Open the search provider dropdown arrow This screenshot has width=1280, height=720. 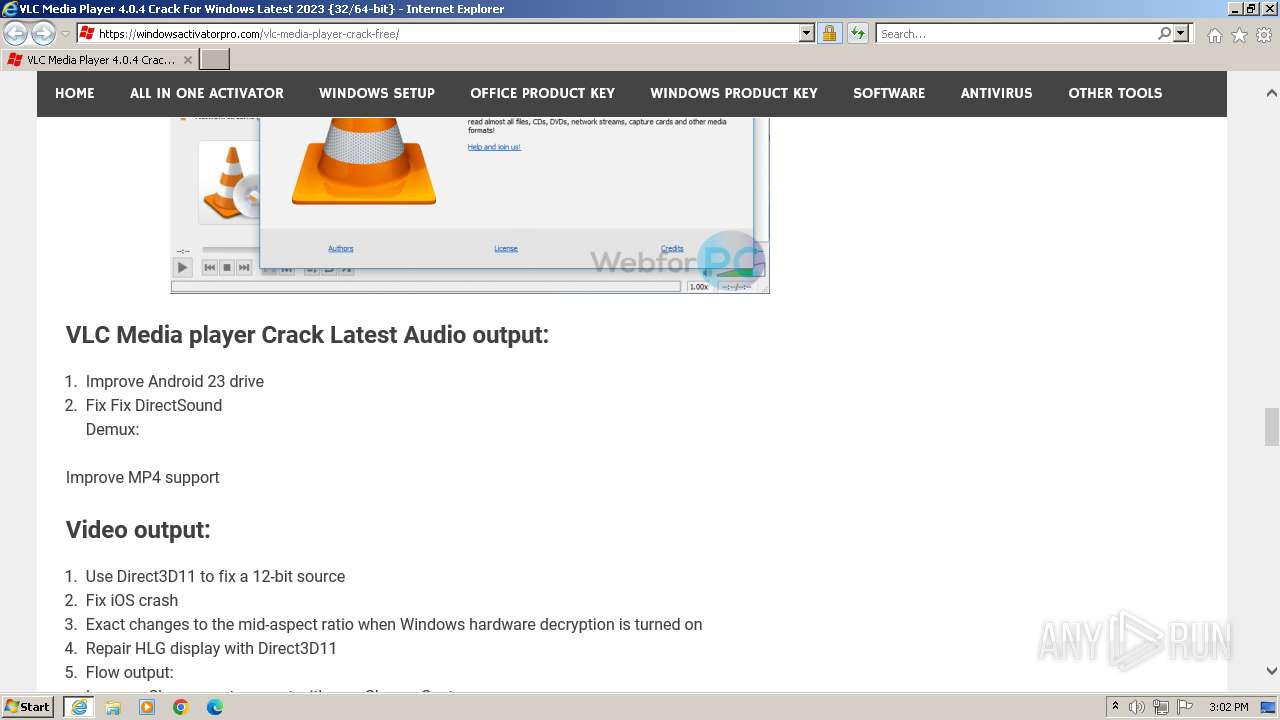pyautogui.click(x=1181, y=33)
